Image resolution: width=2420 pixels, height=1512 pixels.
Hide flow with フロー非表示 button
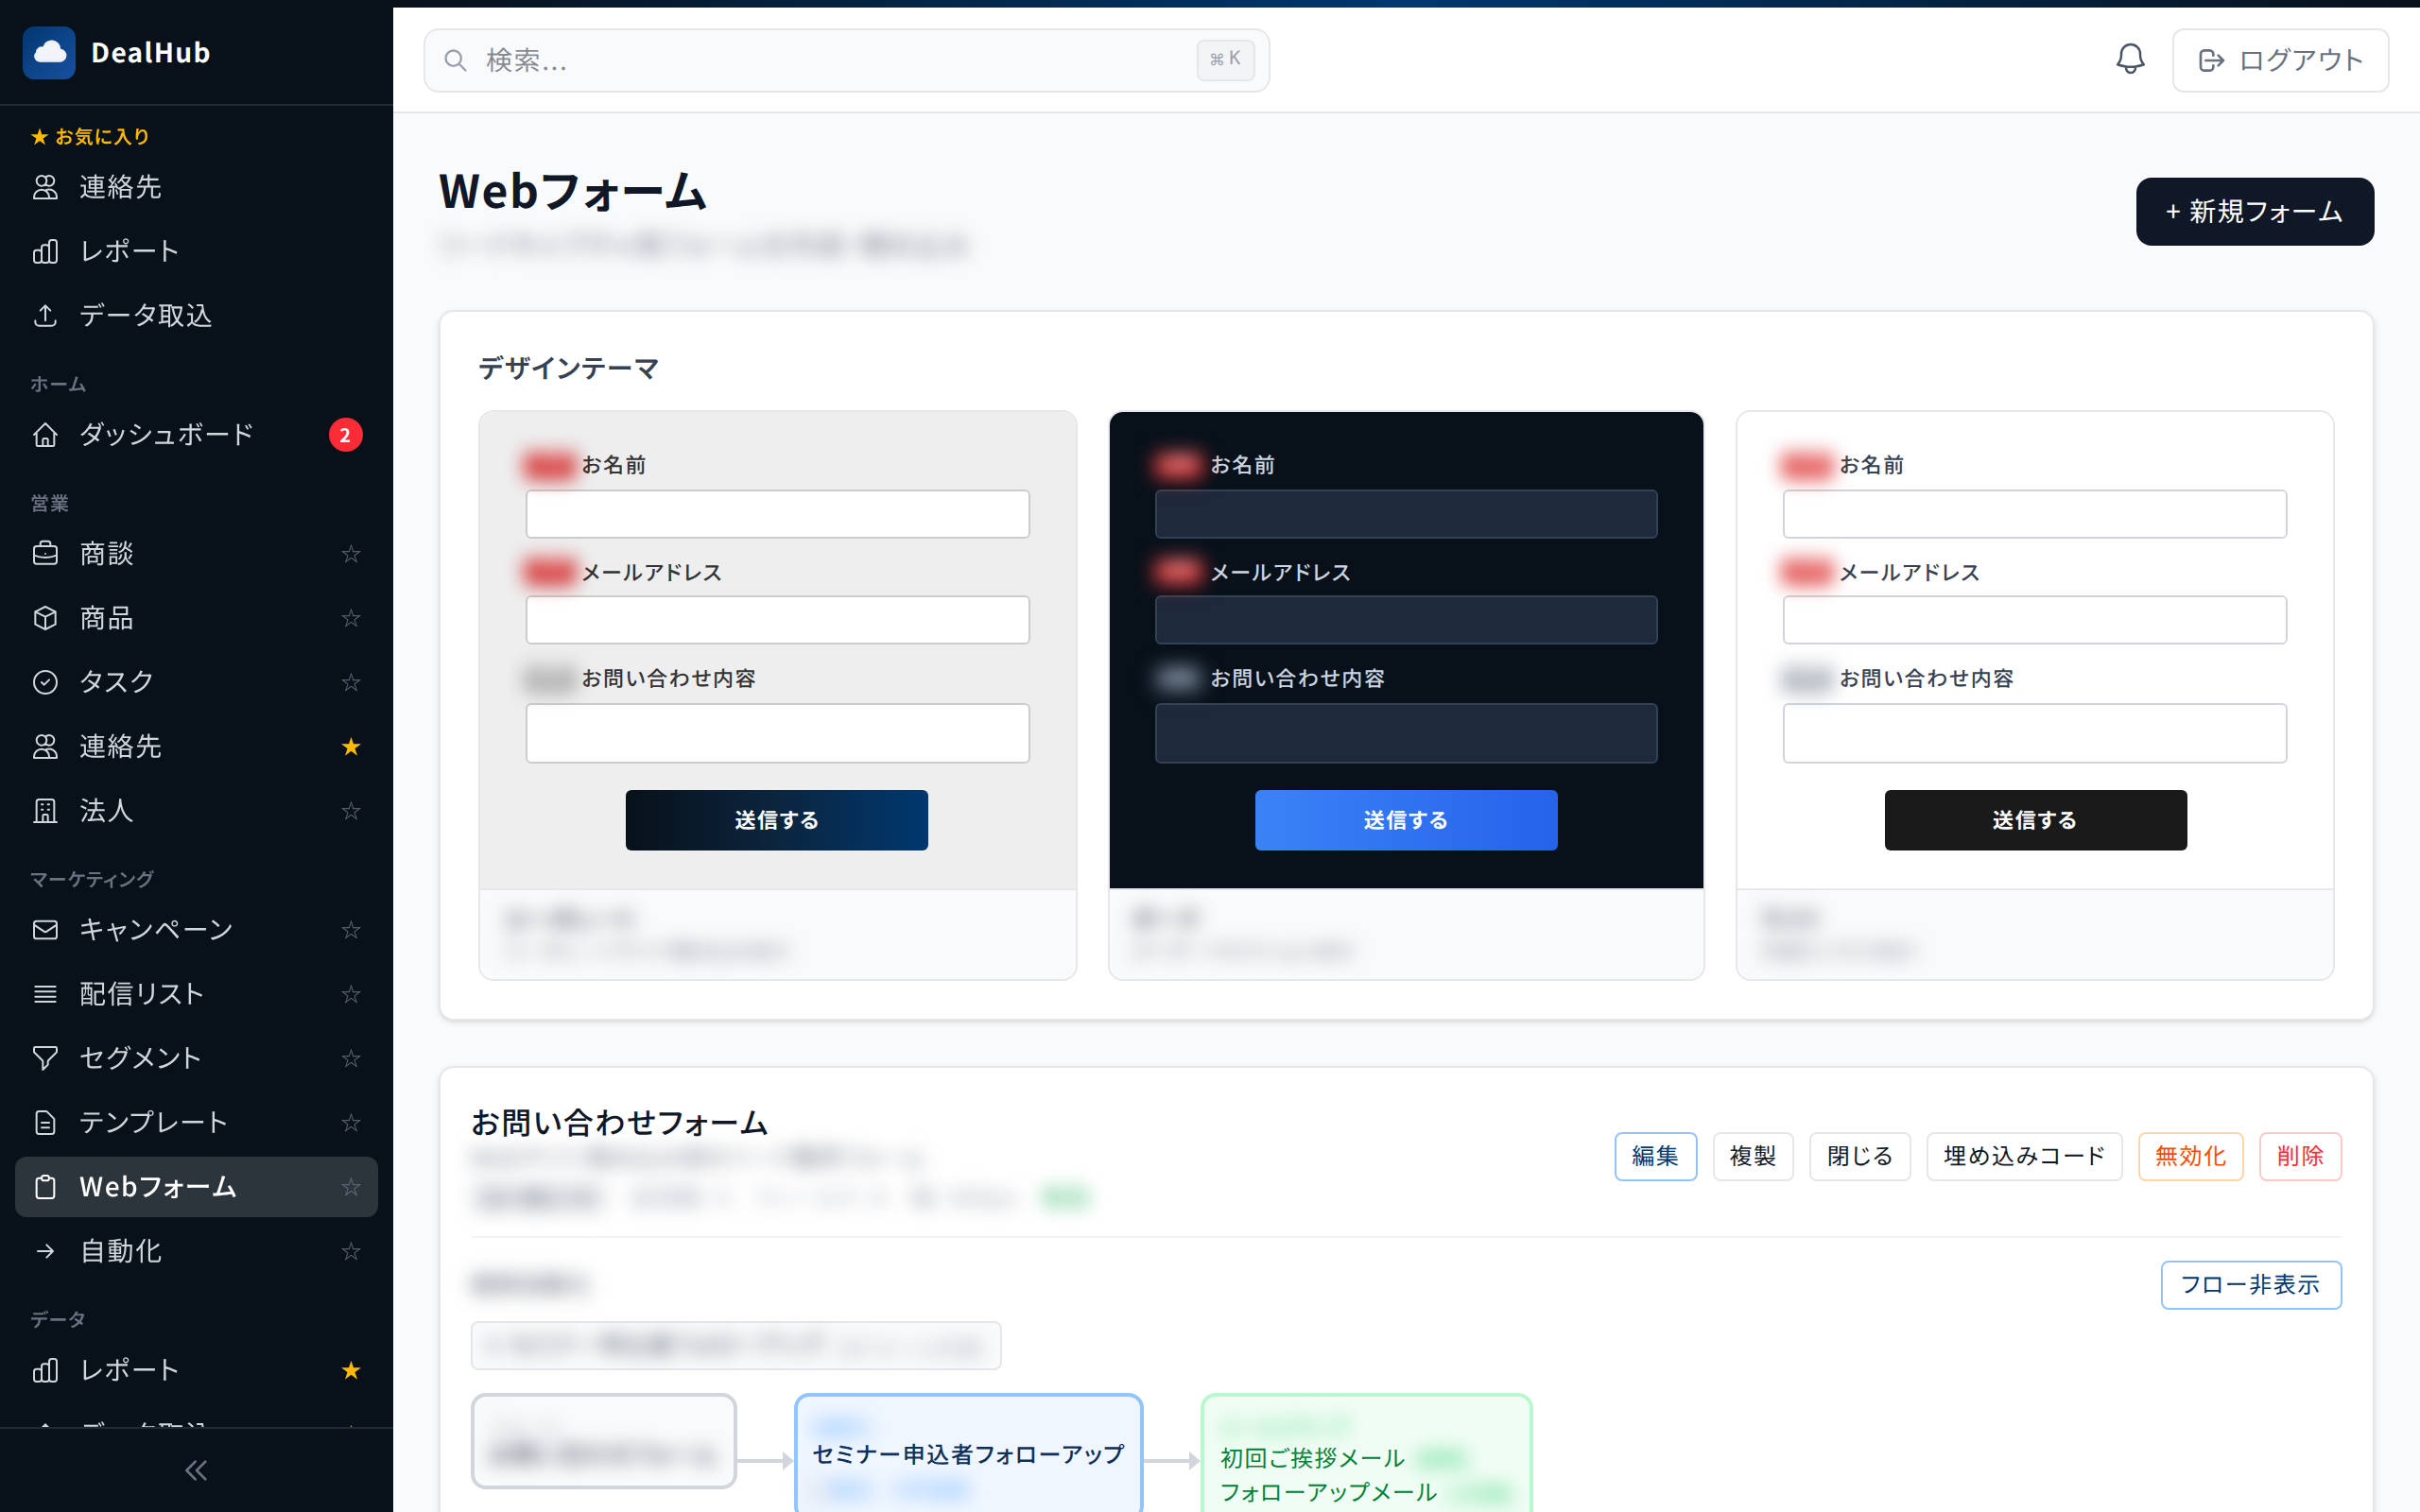pos(2250,1284)
